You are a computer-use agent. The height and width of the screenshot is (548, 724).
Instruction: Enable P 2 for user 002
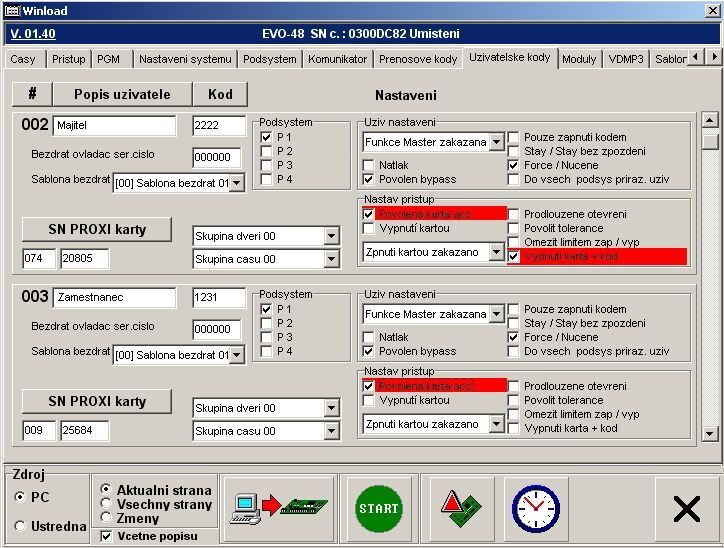point(266,151)
